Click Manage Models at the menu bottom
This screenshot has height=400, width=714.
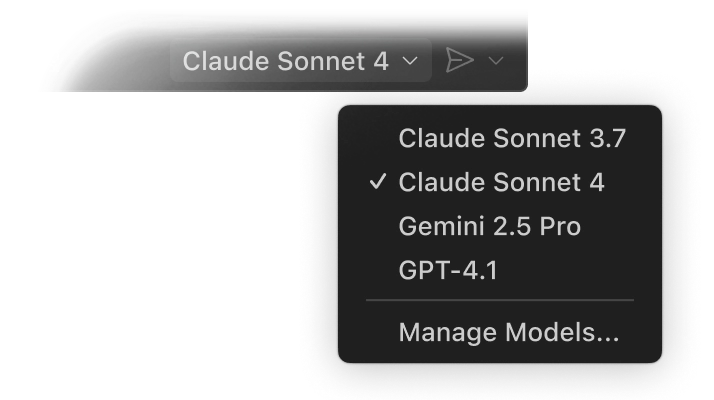[x=508, y=332]
